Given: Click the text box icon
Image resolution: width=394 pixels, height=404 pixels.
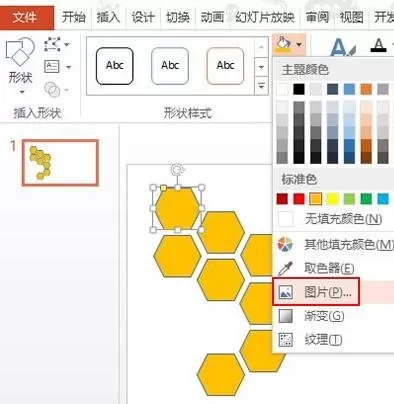Looking at the screenshot, I should tap(52, 67).
